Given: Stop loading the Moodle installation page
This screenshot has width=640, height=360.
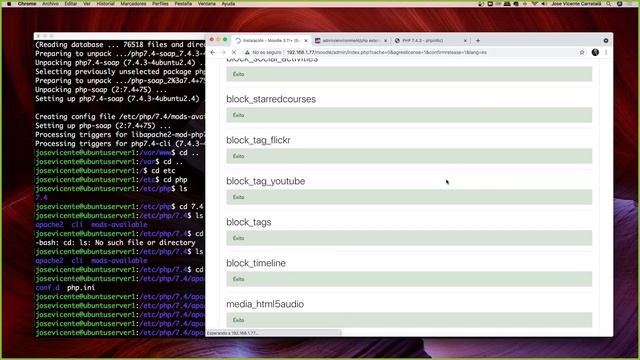Looking at the screenshot, I should [x=234, y=52].
